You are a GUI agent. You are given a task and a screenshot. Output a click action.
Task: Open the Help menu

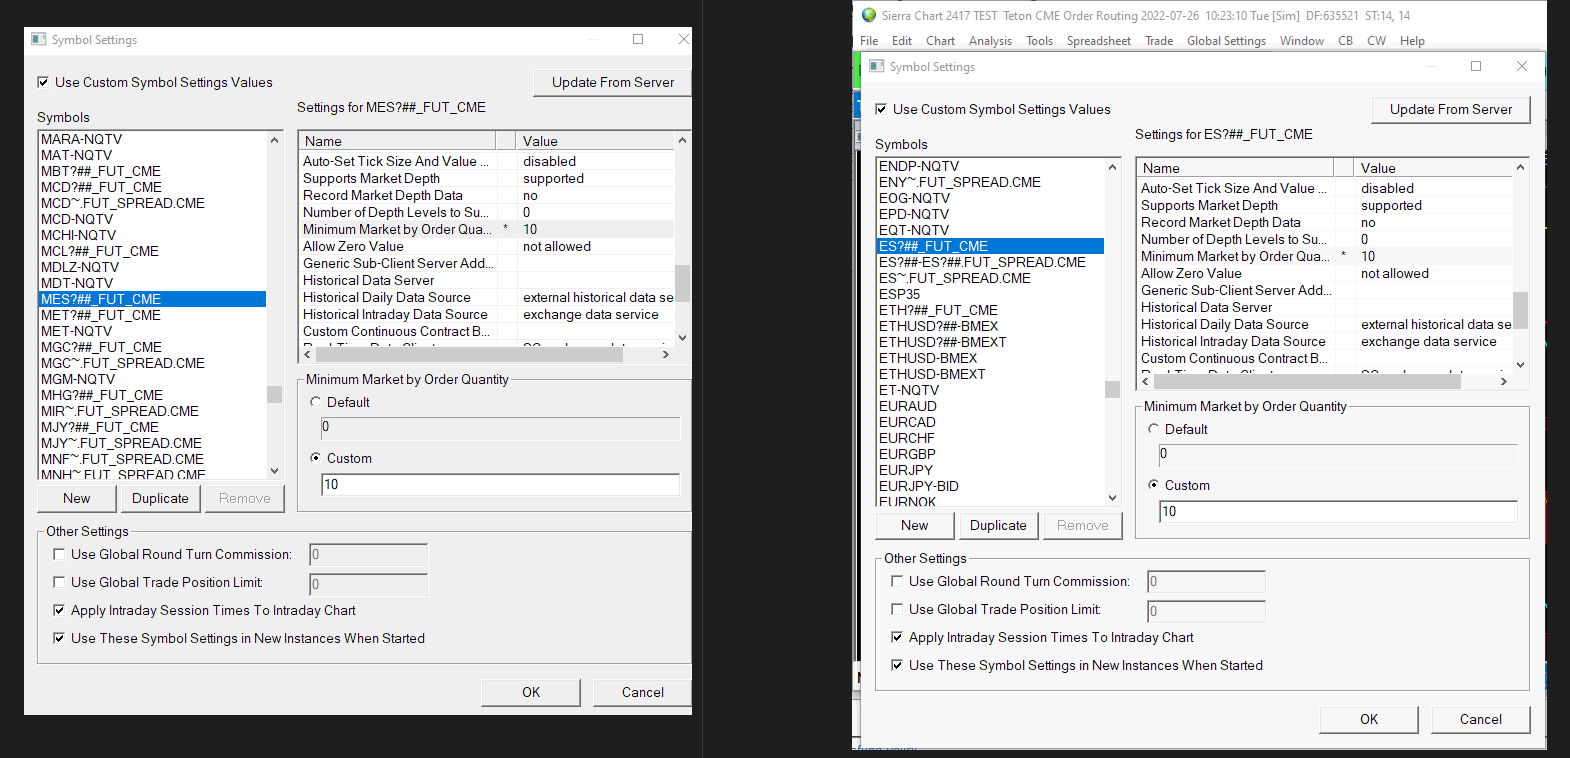click(x=1412, y=41)
